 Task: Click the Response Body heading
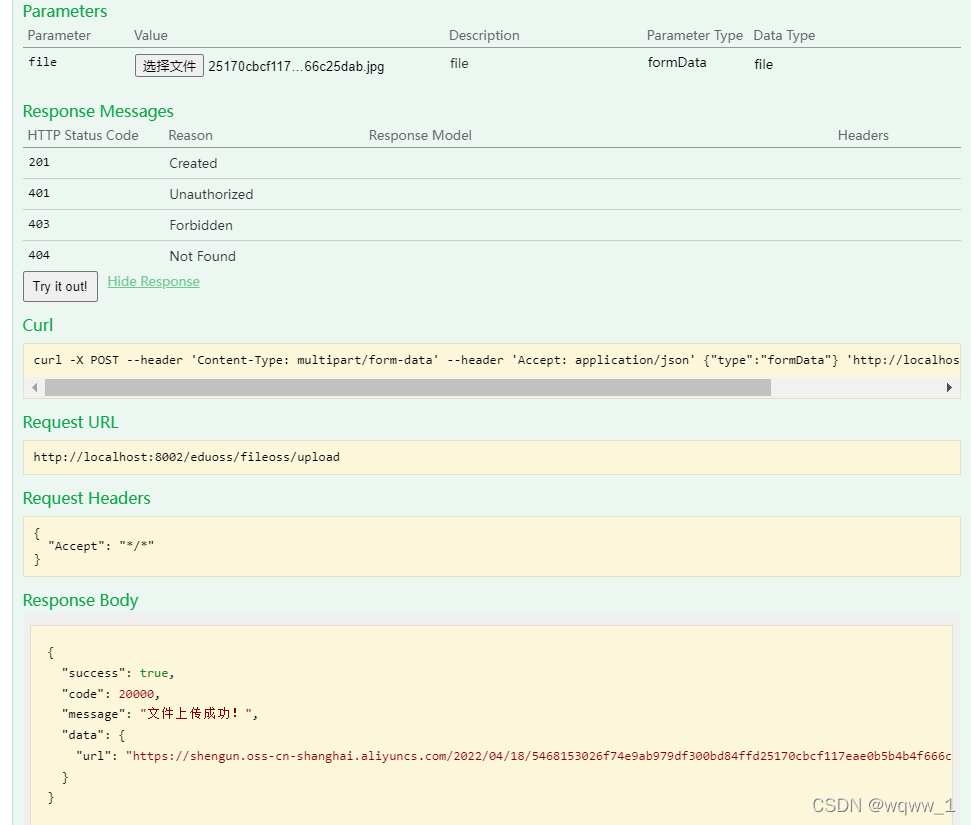coord(81,600)
